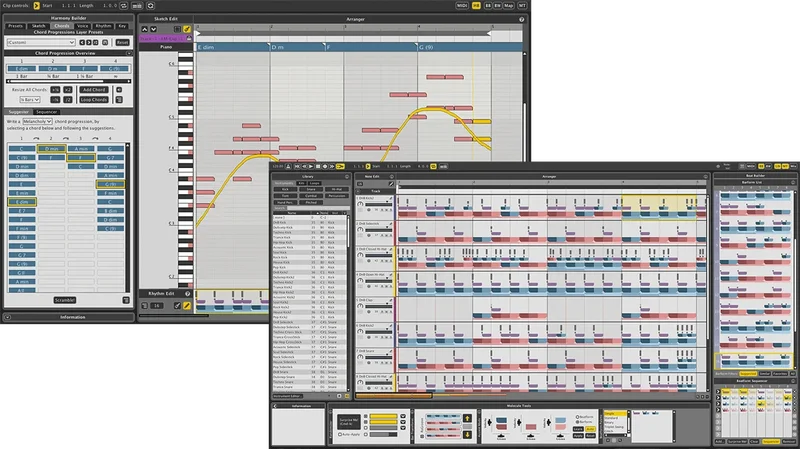Collapse the Library panel header button
This screenshot has width=800, height=449.
click(346, 177)
